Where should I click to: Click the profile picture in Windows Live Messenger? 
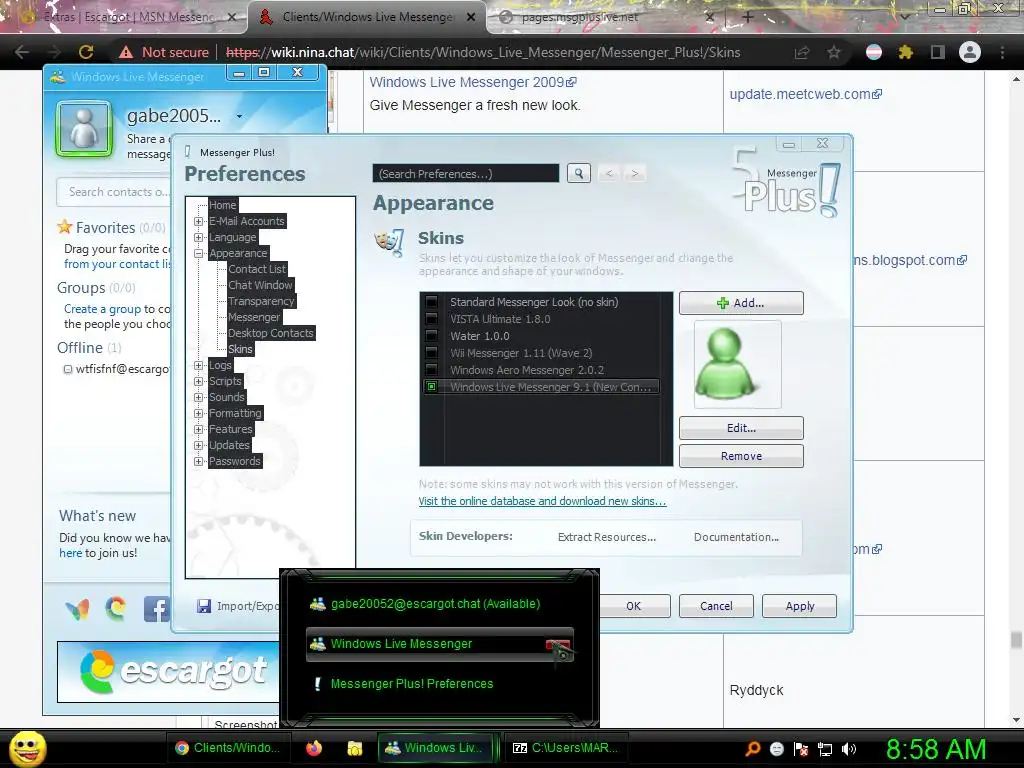(84, 129)
